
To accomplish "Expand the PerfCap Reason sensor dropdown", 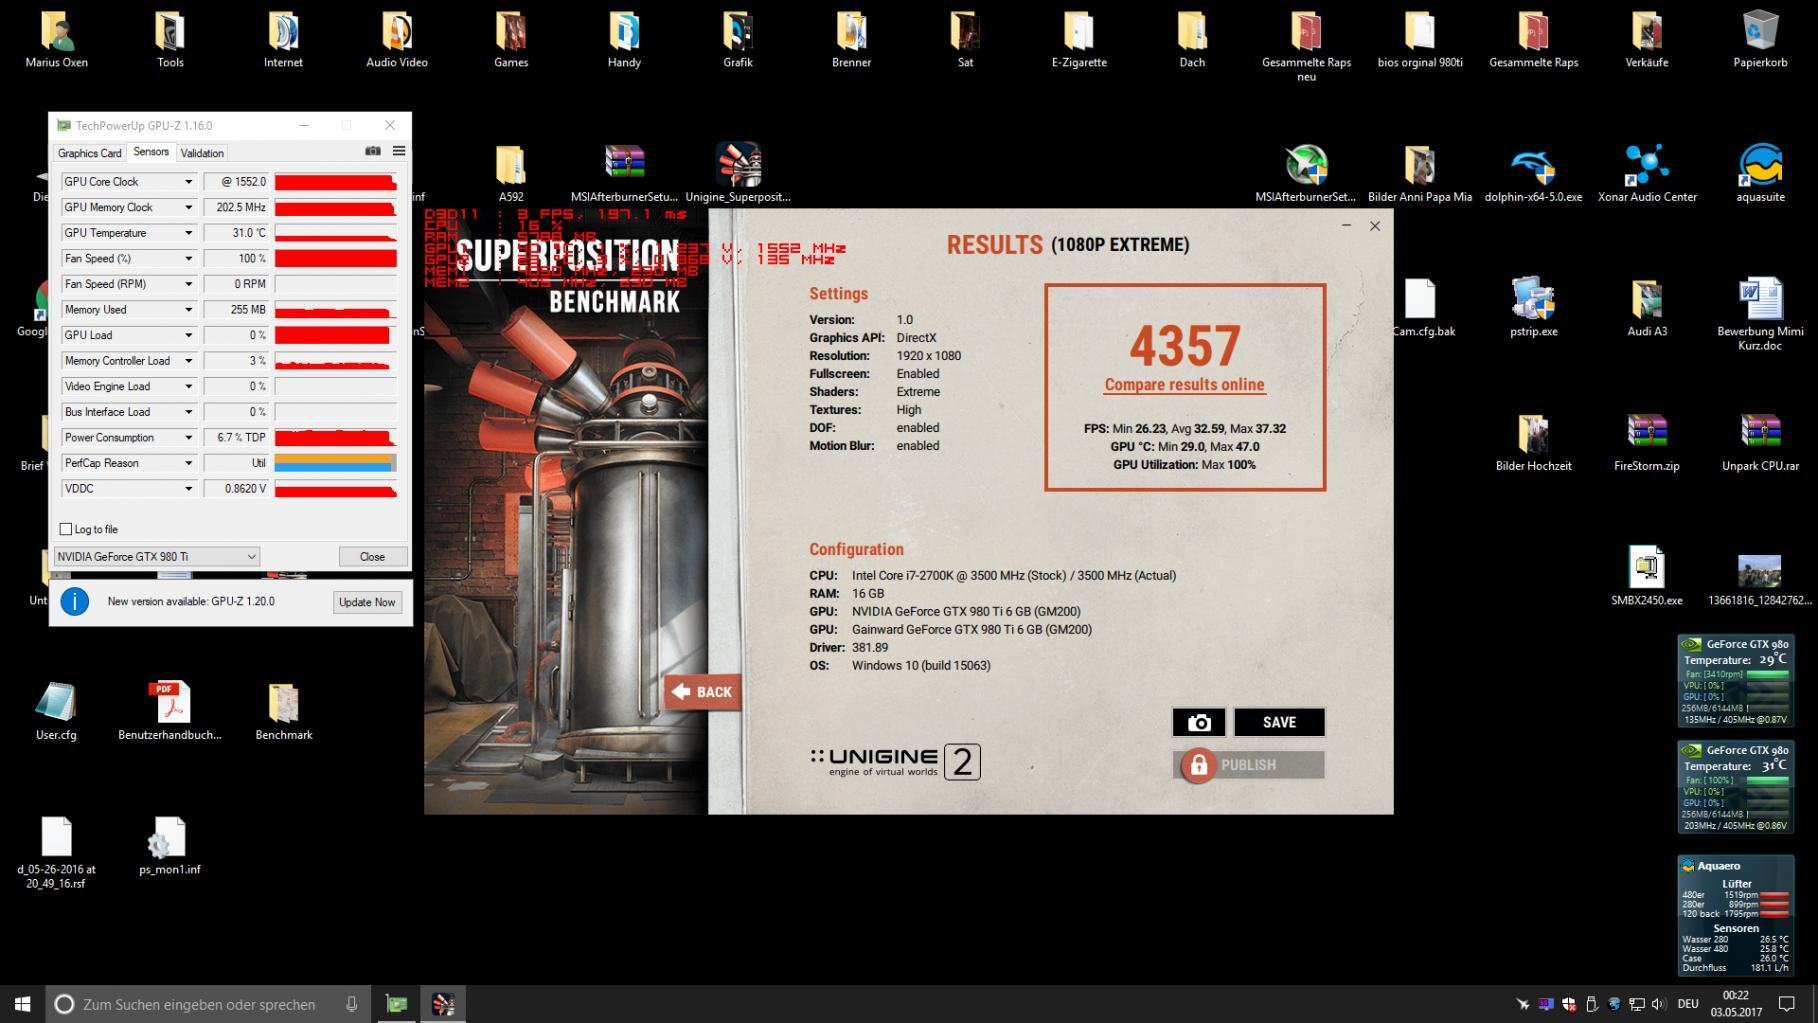I will tap(188, 463).
